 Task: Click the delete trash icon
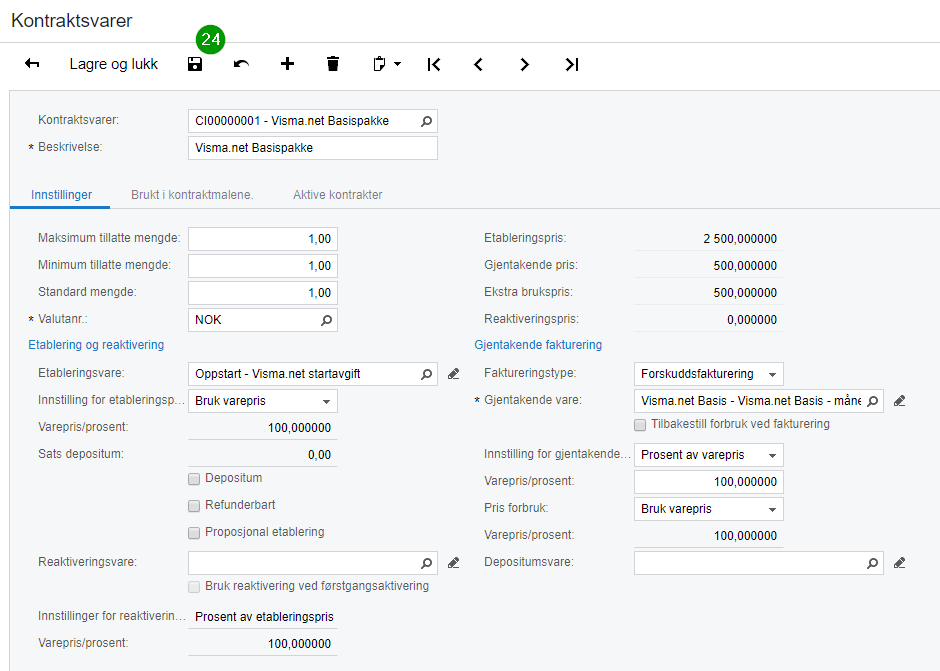click(333, 64)
